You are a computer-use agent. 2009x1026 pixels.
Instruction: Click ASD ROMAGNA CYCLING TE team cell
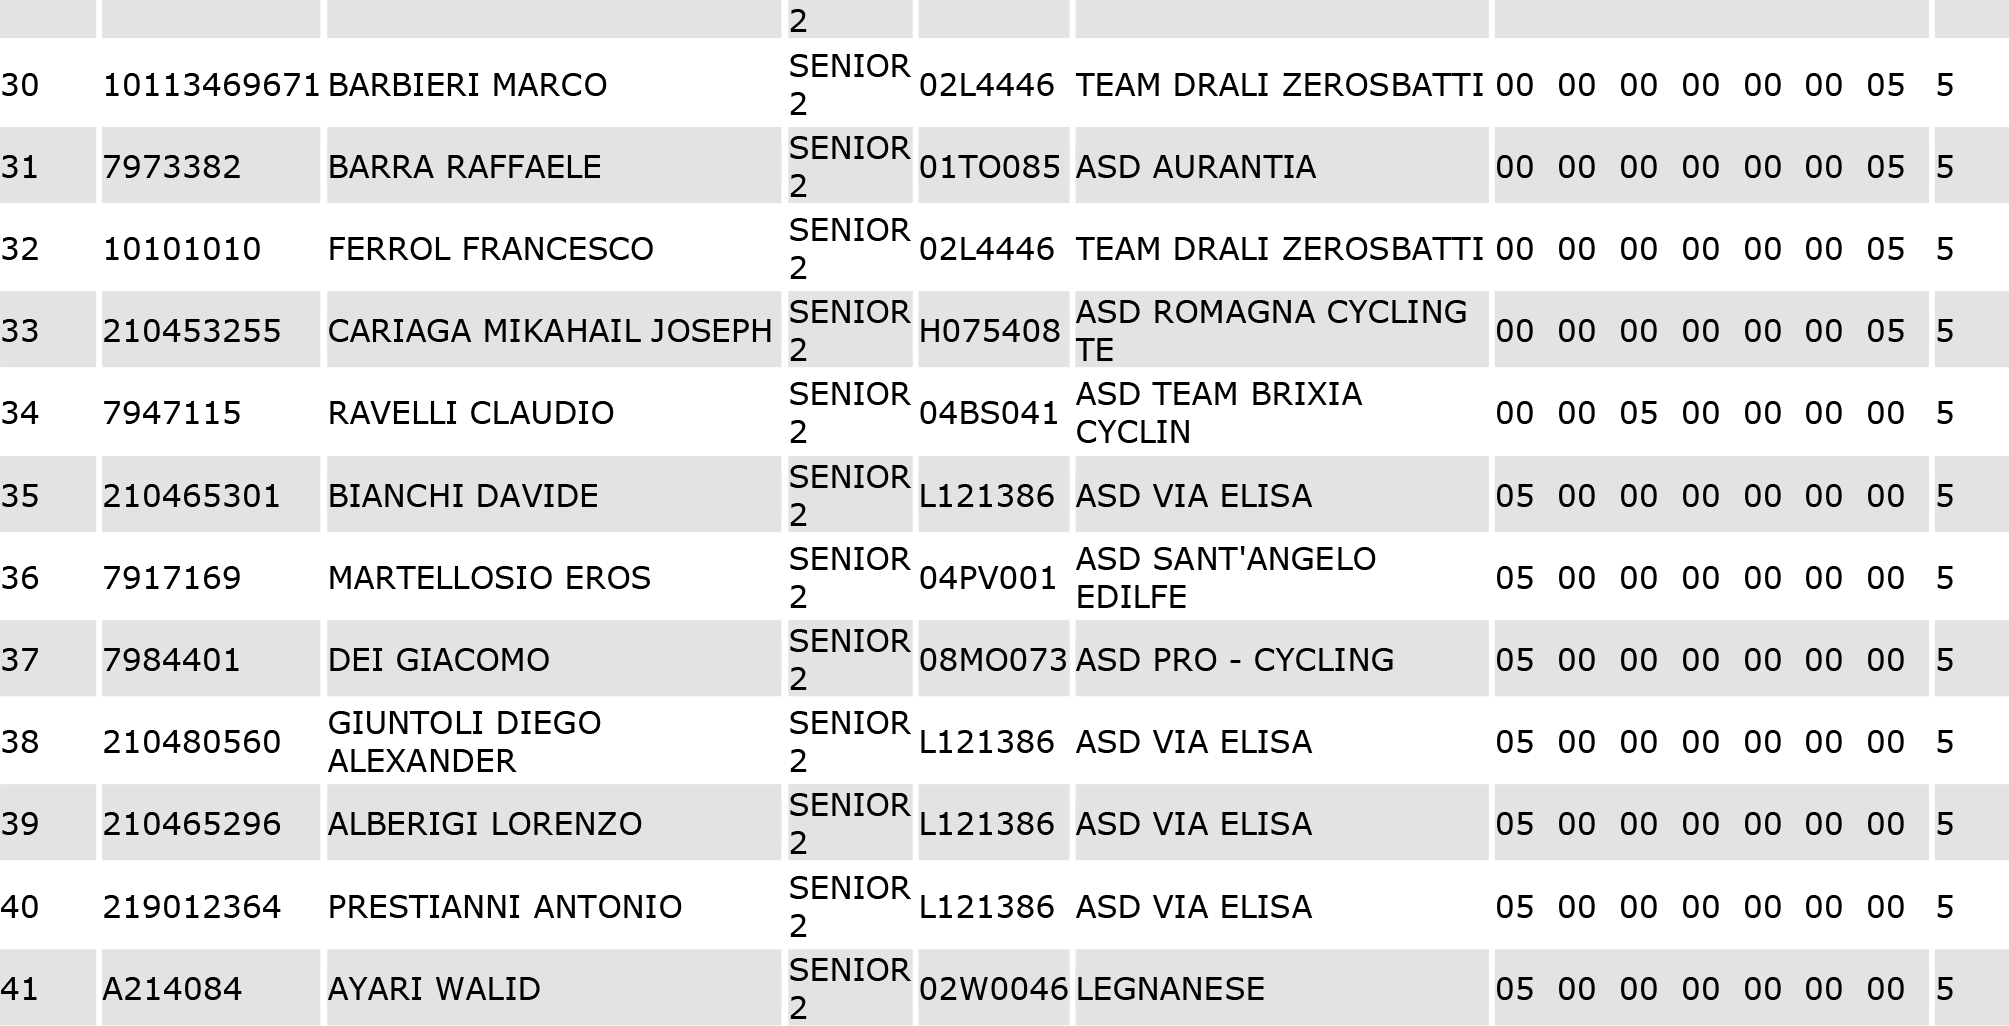point(1281,330)
